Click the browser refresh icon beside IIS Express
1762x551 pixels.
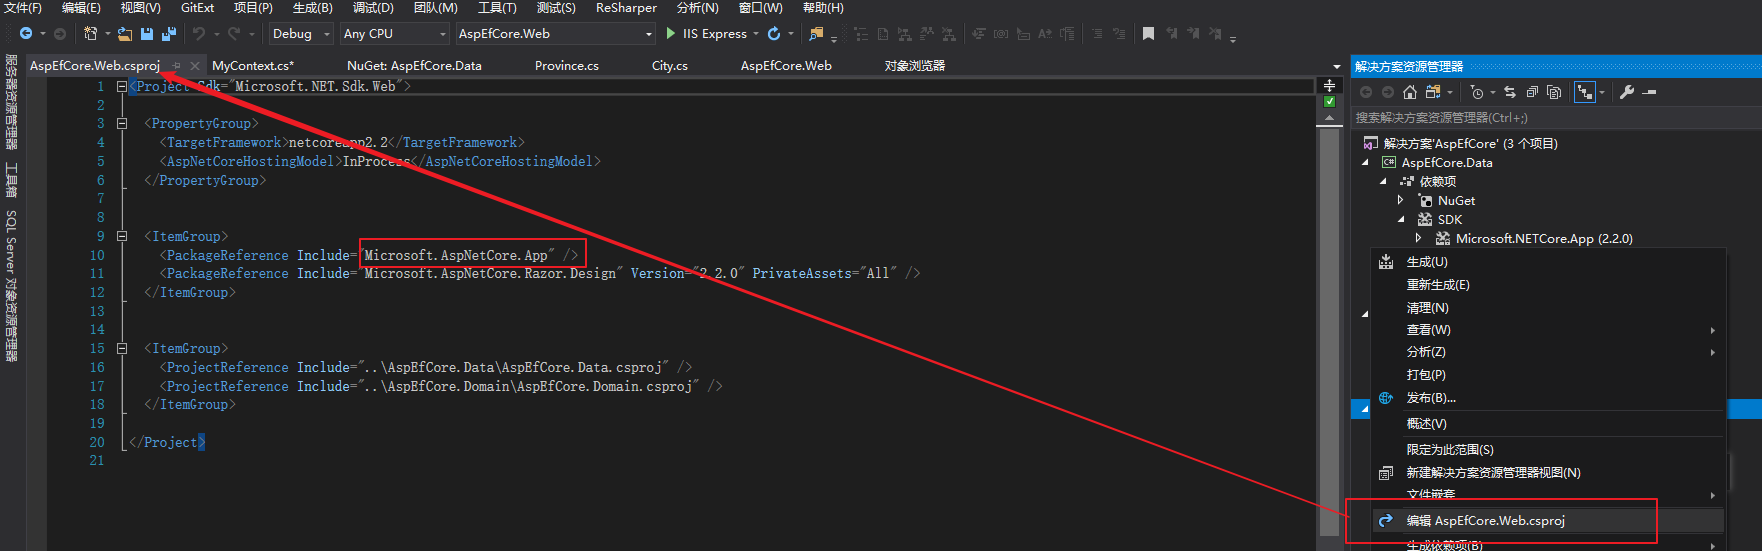pos(774,34)
